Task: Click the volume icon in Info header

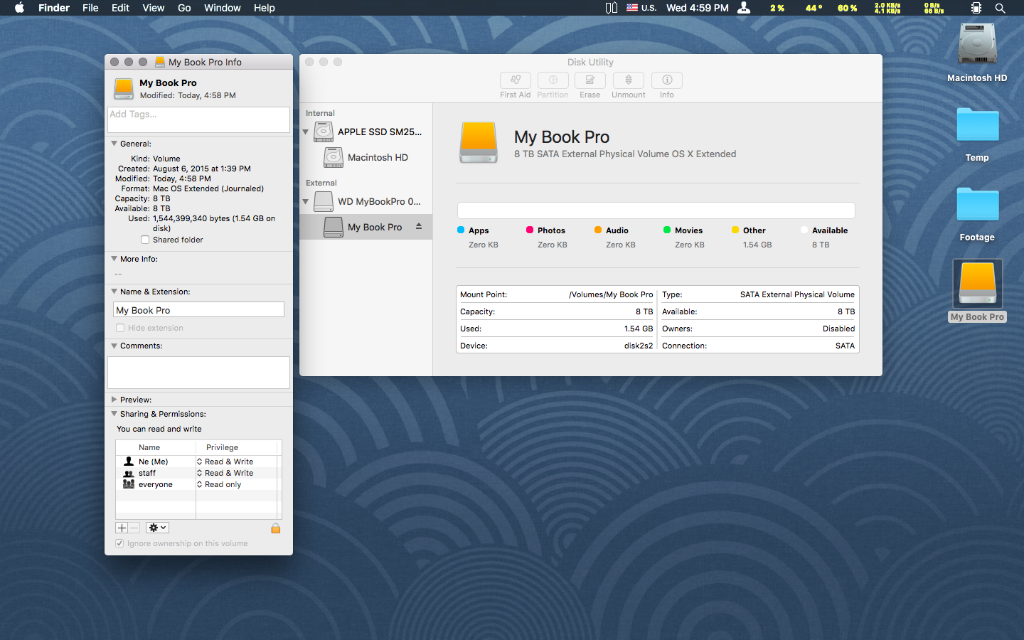Action: (x=123, y=88)
